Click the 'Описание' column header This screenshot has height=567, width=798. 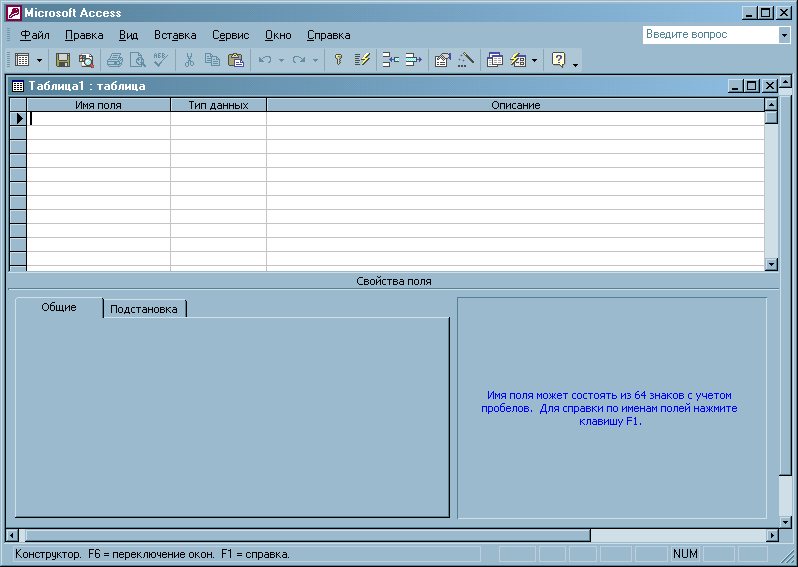516,105
